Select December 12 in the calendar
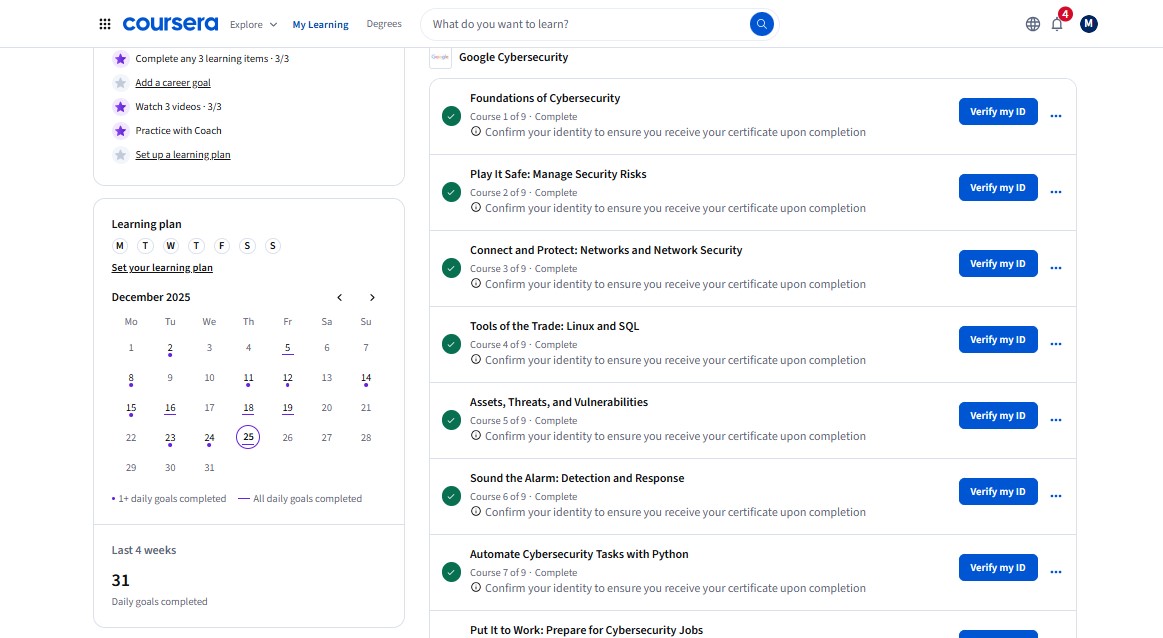This screenshot has height=638, width=1163. [x=288, y=378]
